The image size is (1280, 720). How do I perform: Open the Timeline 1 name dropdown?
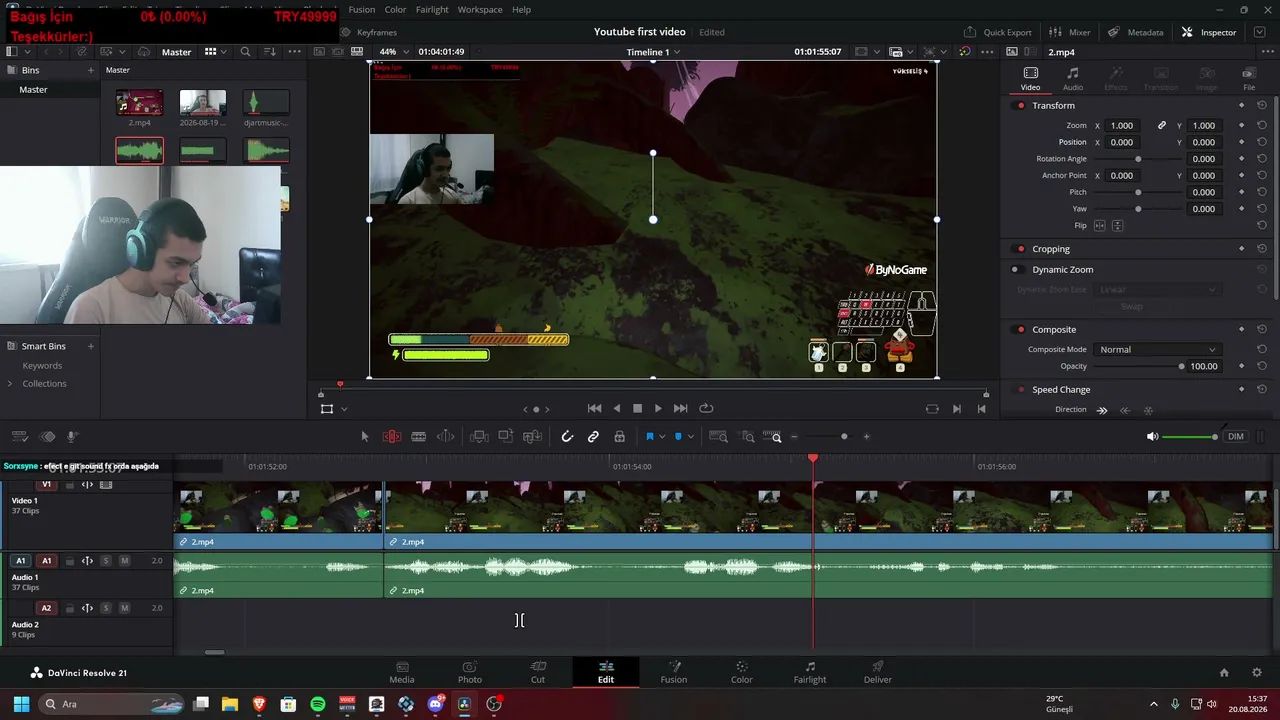[x=654, y=52]
